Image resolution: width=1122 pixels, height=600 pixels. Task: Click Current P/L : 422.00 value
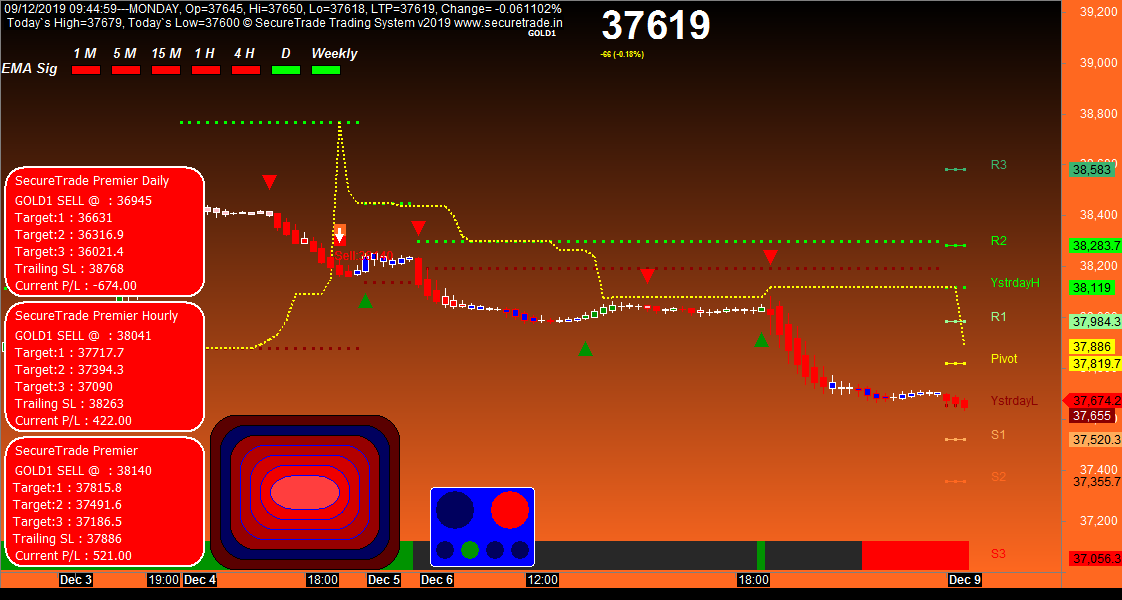(73, 421)
